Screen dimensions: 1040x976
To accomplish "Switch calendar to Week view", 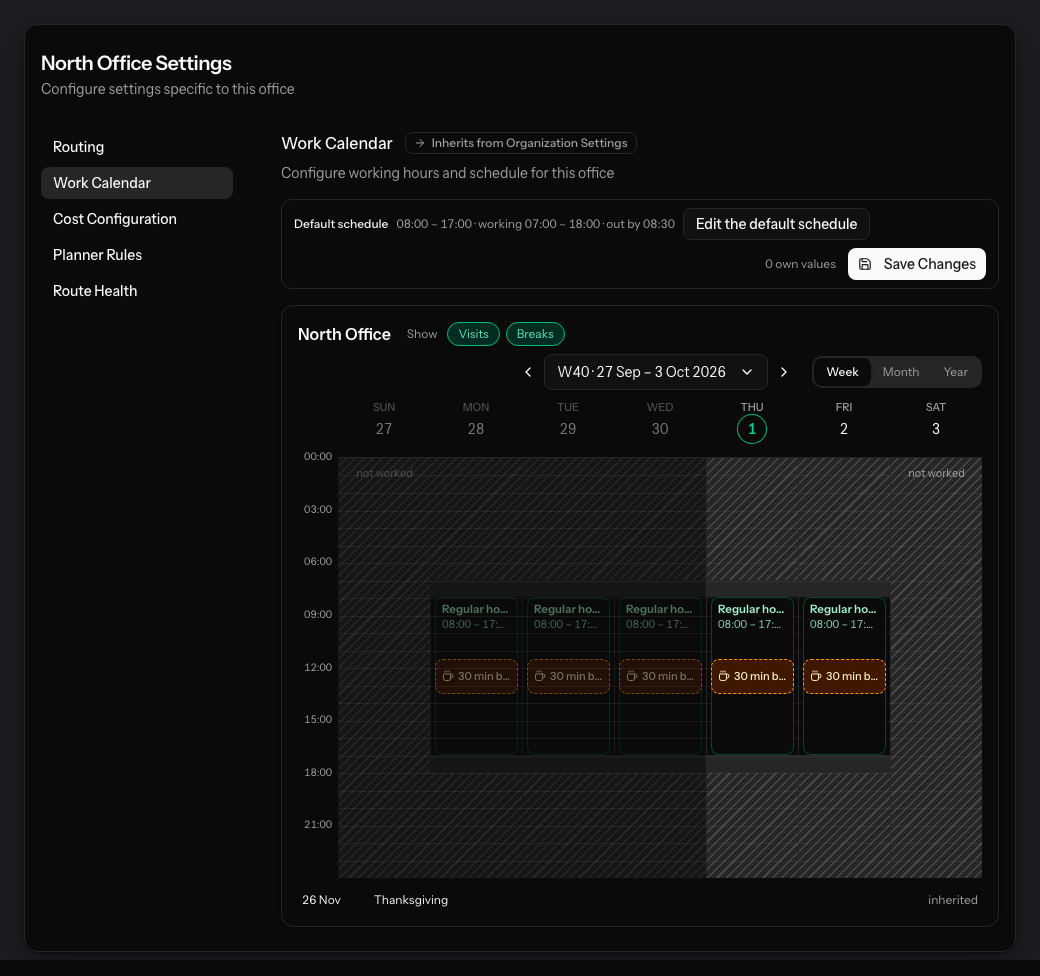I will point(842,372).
